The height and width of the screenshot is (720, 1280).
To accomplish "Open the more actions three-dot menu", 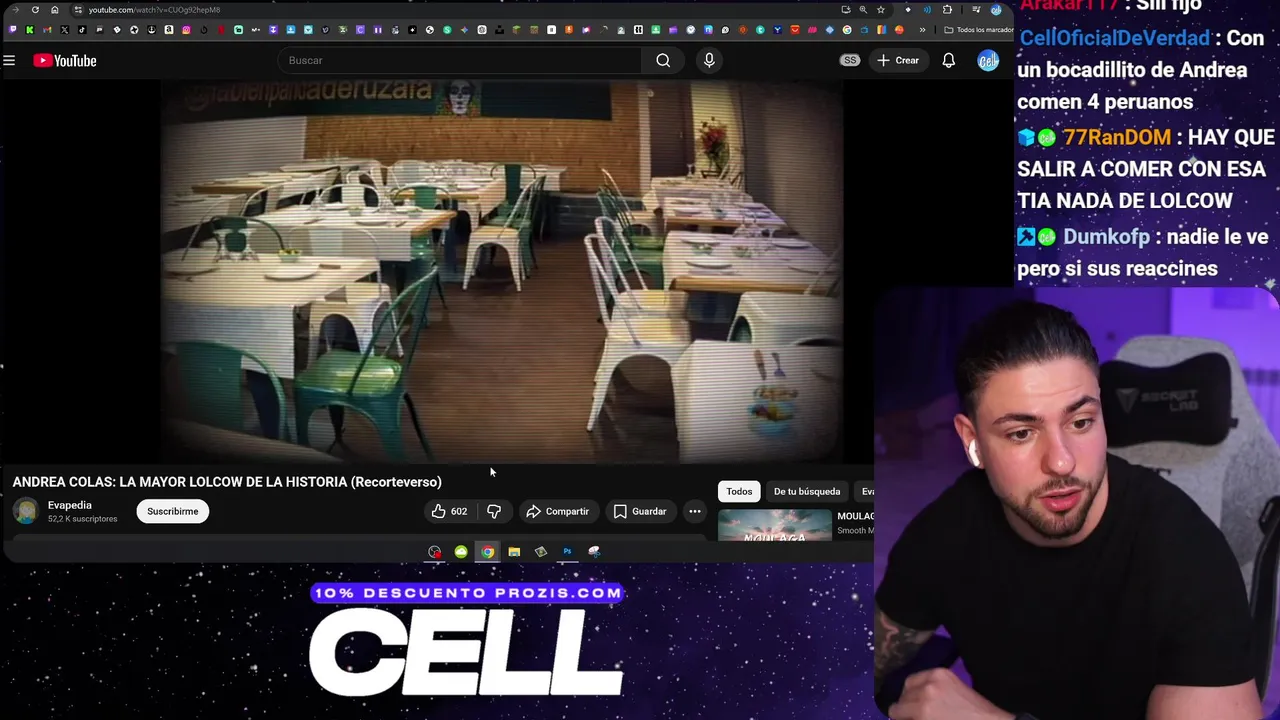I will [x=695, y=511].
